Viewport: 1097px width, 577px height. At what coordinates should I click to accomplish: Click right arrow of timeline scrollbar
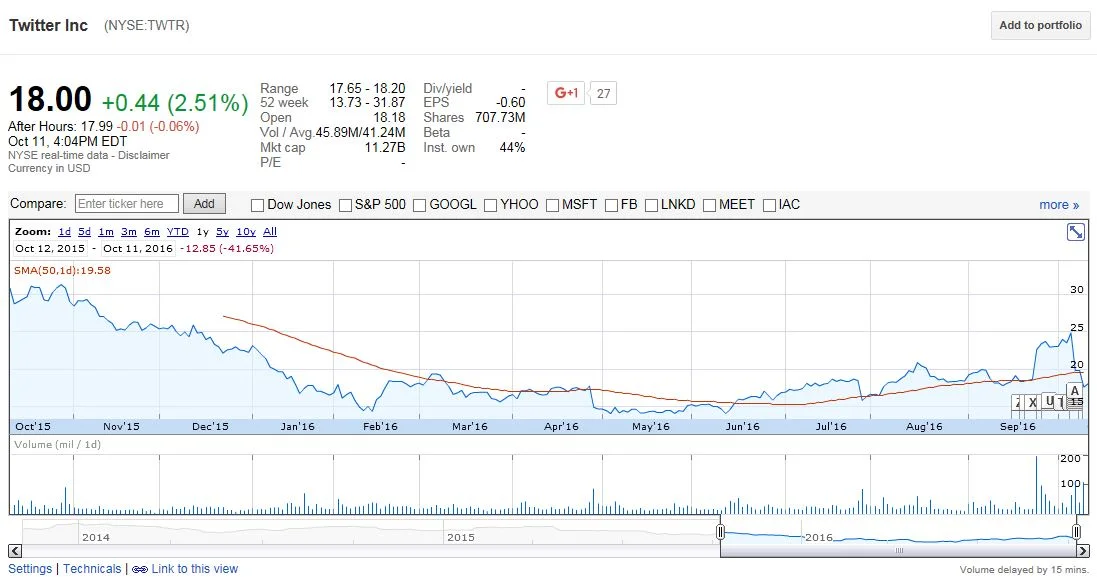point(1082,550)
